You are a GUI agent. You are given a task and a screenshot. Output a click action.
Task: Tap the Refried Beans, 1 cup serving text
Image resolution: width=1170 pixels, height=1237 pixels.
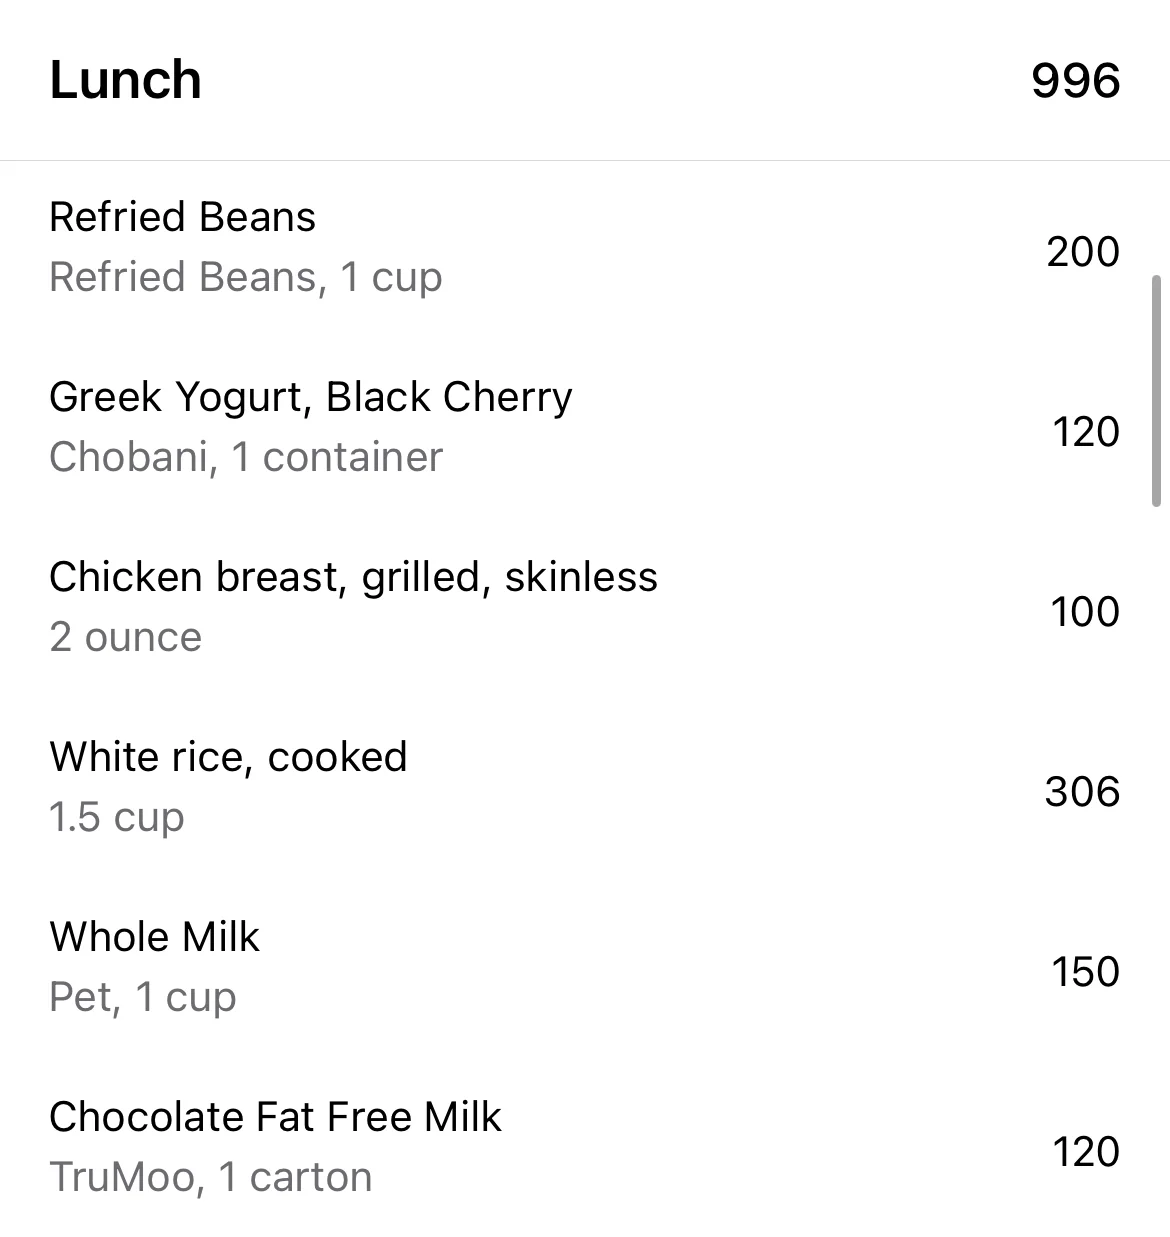coord(246,278)
